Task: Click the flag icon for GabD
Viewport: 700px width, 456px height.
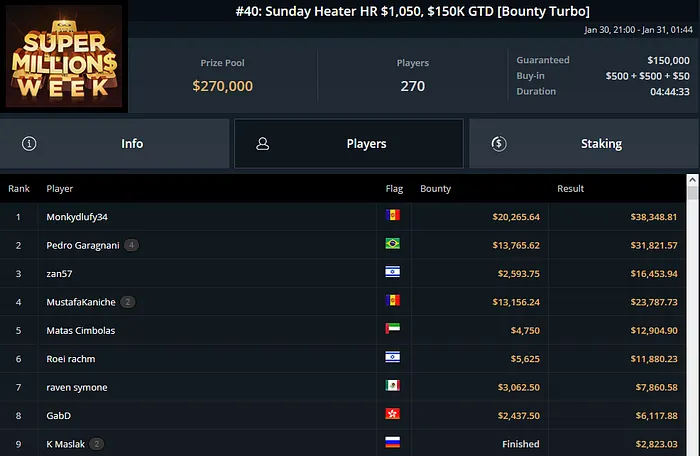Action: point(393,414)
